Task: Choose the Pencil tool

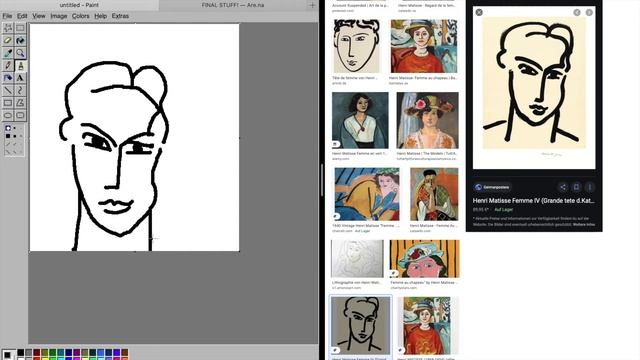Action: (x=8, y=65)
